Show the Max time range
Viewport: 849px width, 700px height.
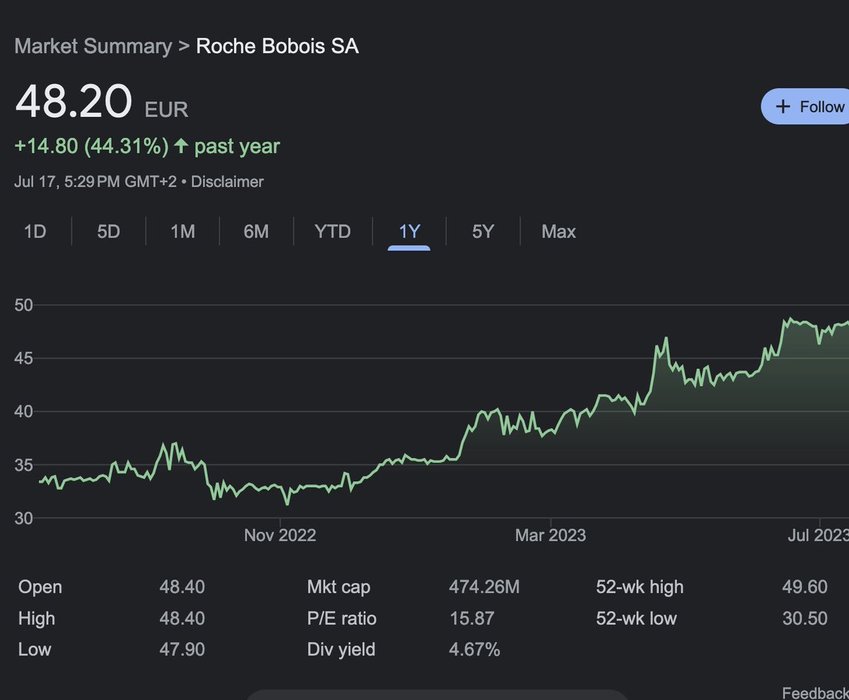[x=558, y=232]
